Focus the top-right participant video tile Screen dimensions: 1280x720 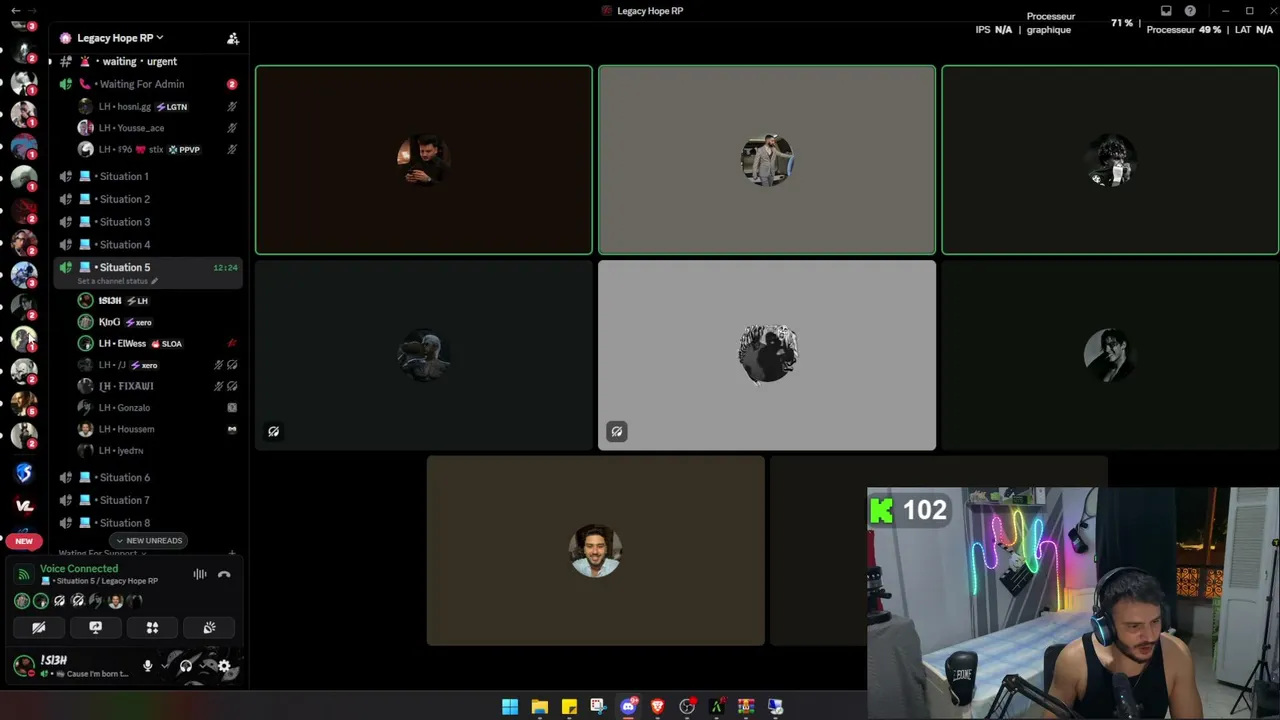coord(1110,160)
